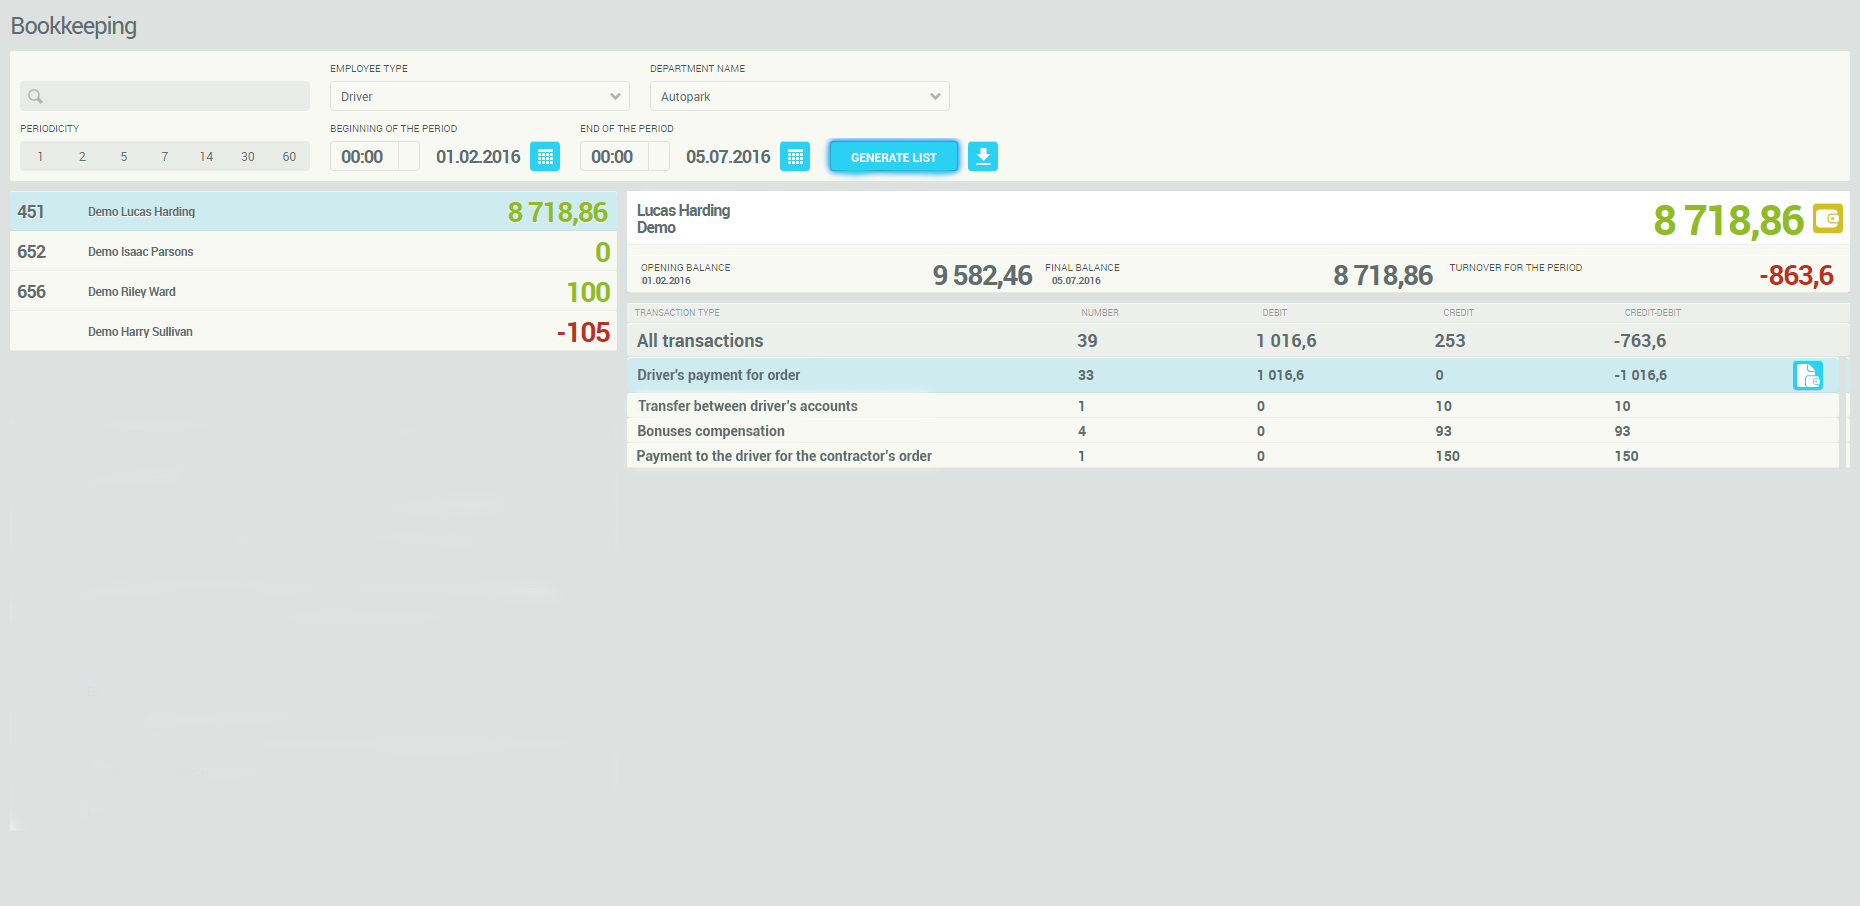Click the end period date 05.07.2016
Viewport: 1860px width, 906px height.
click(728, 157)
